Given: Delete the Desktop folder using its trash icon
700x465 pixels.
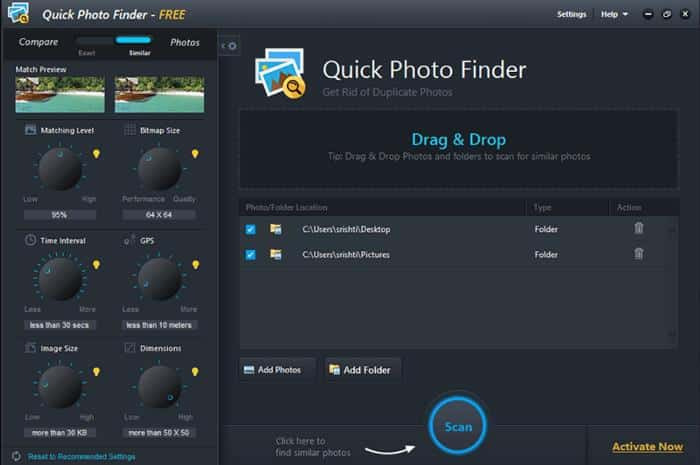Looking at the screenshot, I should tap(639, 228).
